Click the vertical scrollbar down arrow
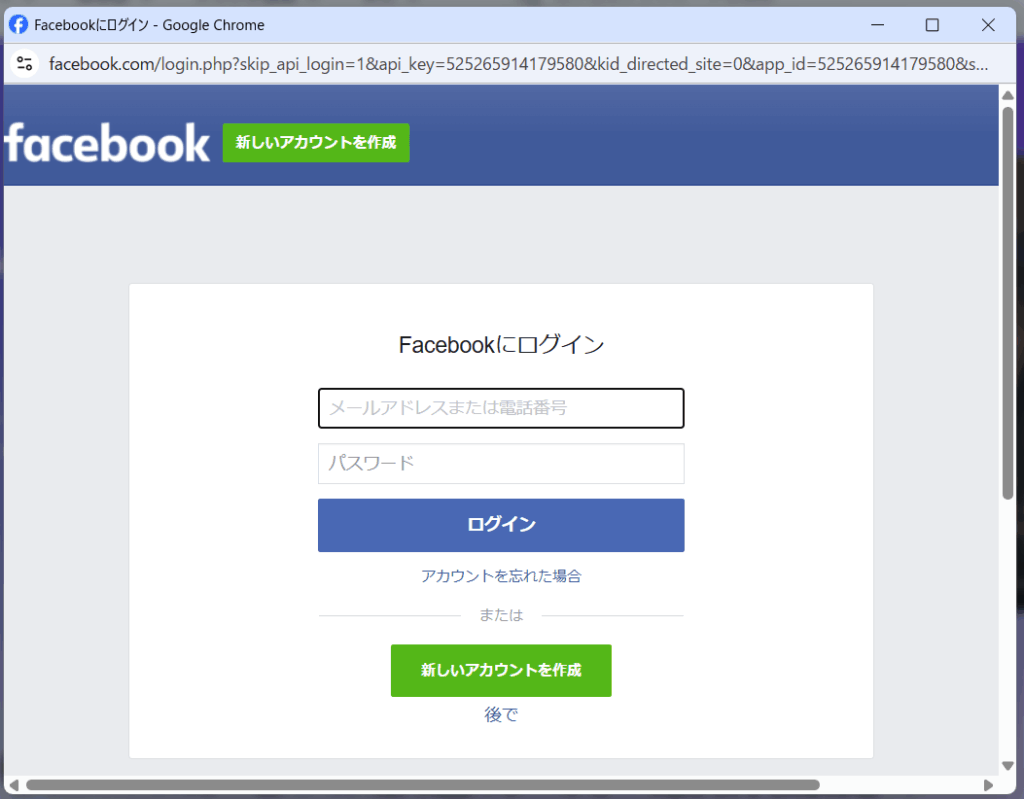Viewport: 1024px width, 799px height. (x=1008, y=766)
